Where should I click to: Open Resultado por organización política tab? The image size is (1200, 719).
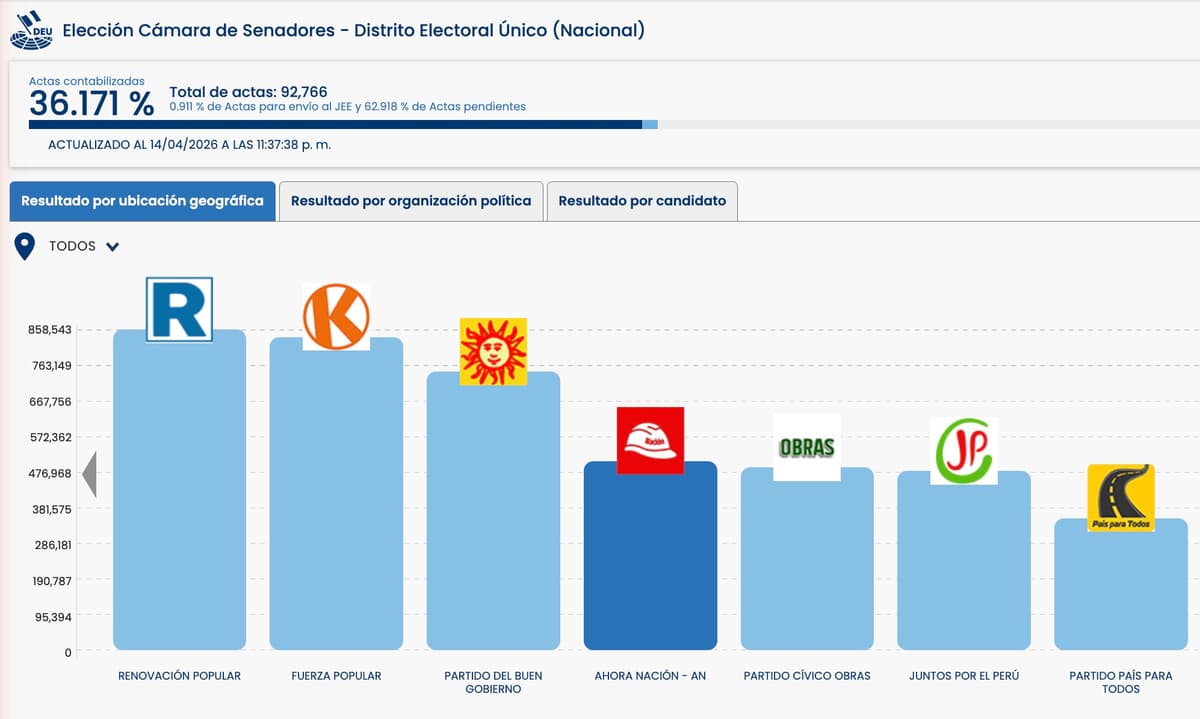click(411, 201)
